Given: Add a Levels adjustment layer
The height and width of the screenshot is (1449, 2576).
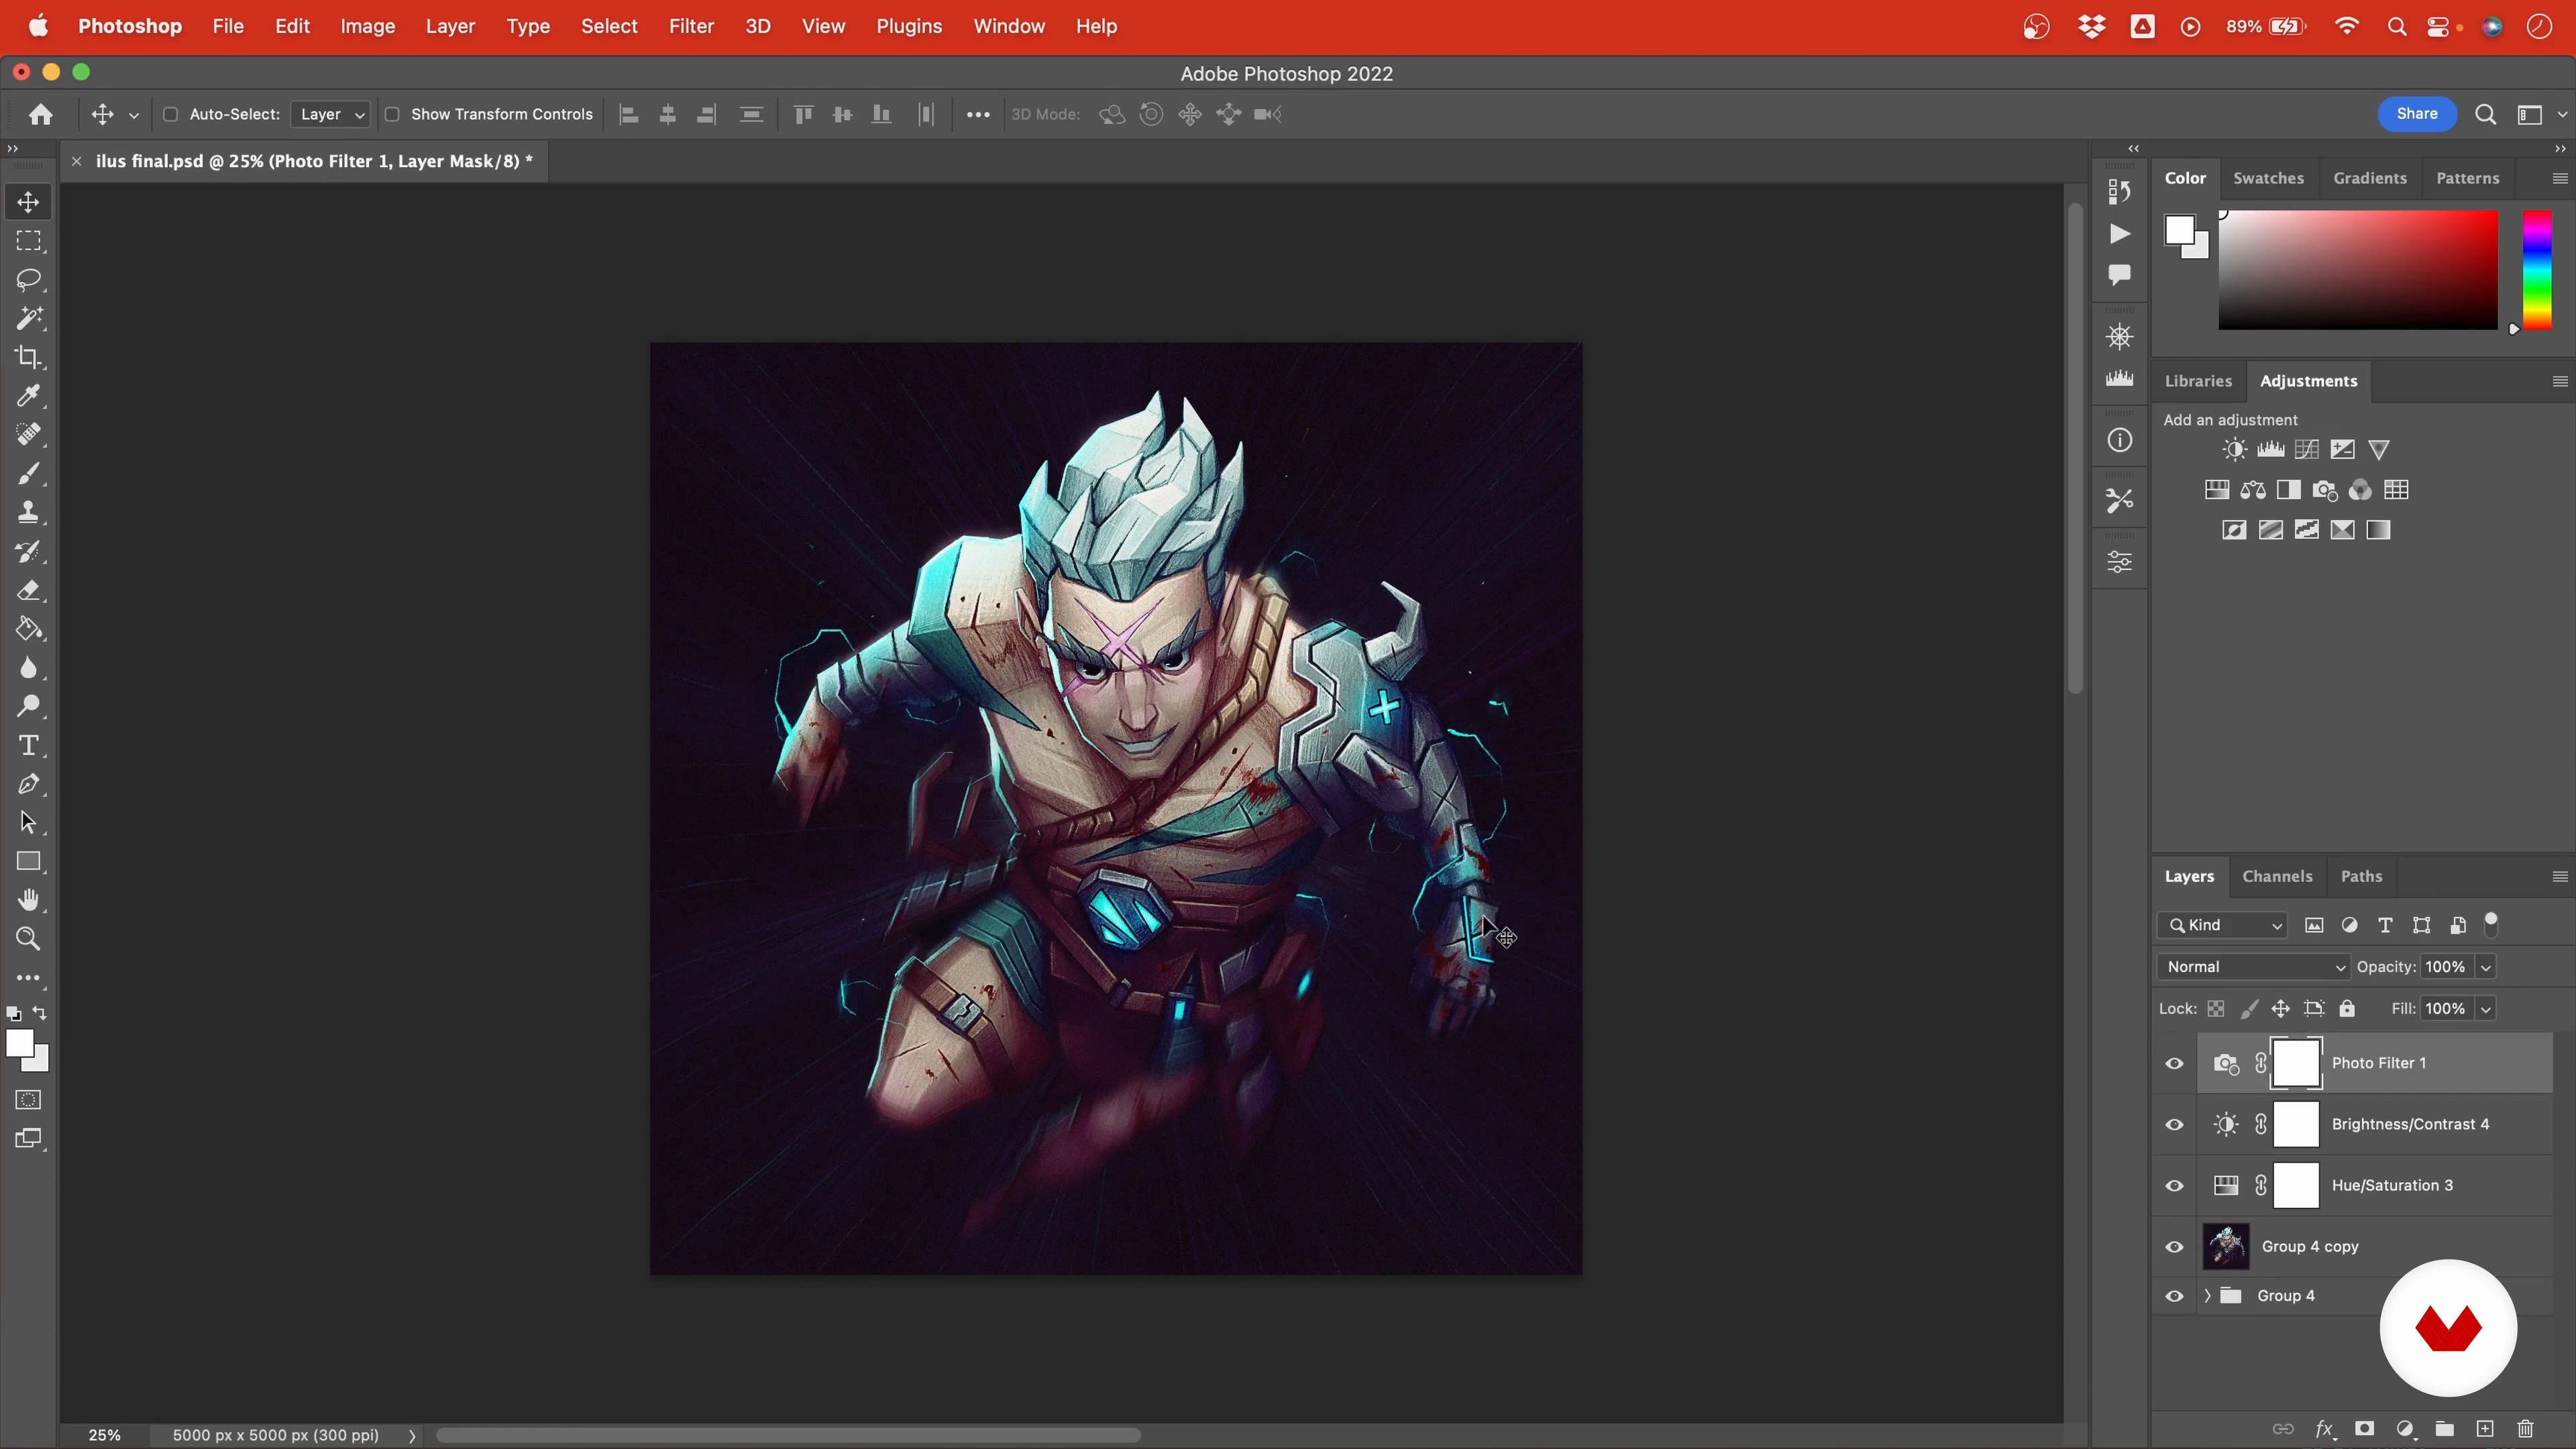Looking at the screenshot, I should coord(2270,450).
